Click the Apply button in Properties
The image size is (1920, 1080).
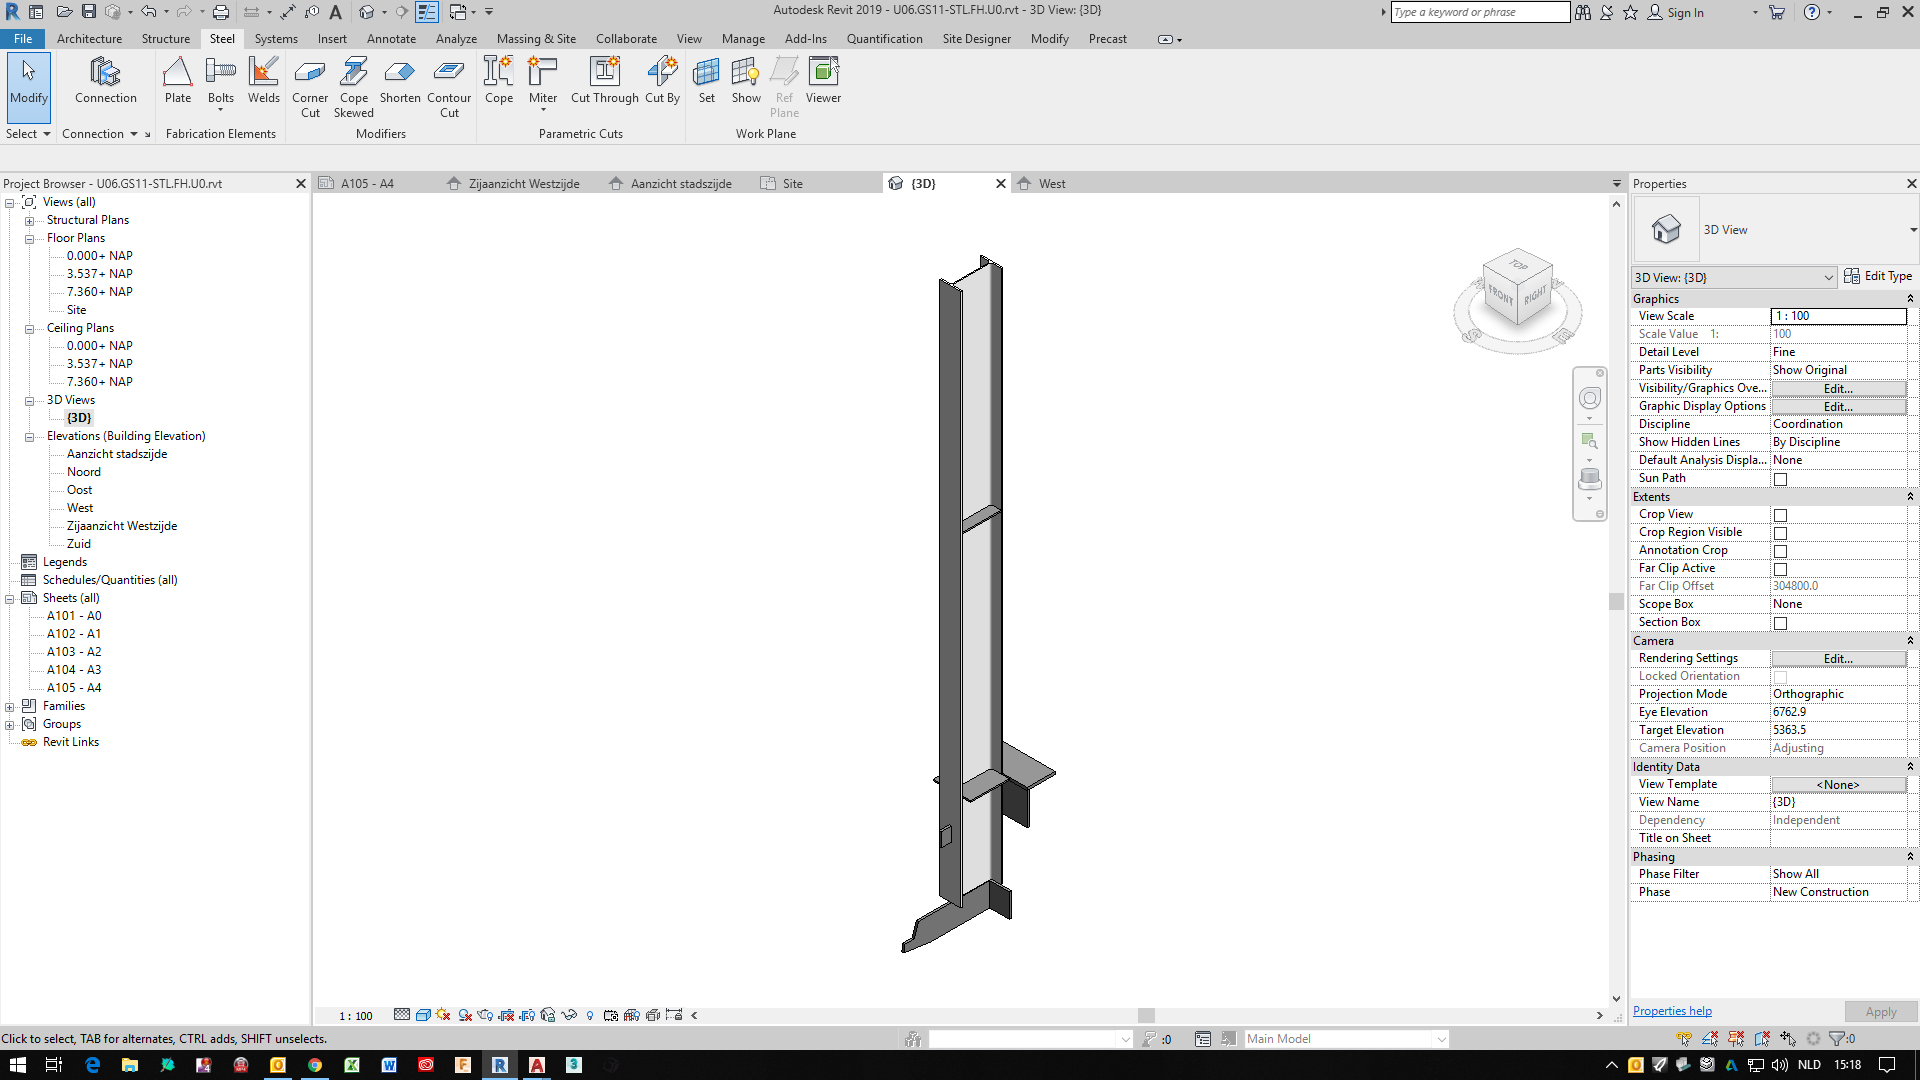[x=1881, y=1011]
